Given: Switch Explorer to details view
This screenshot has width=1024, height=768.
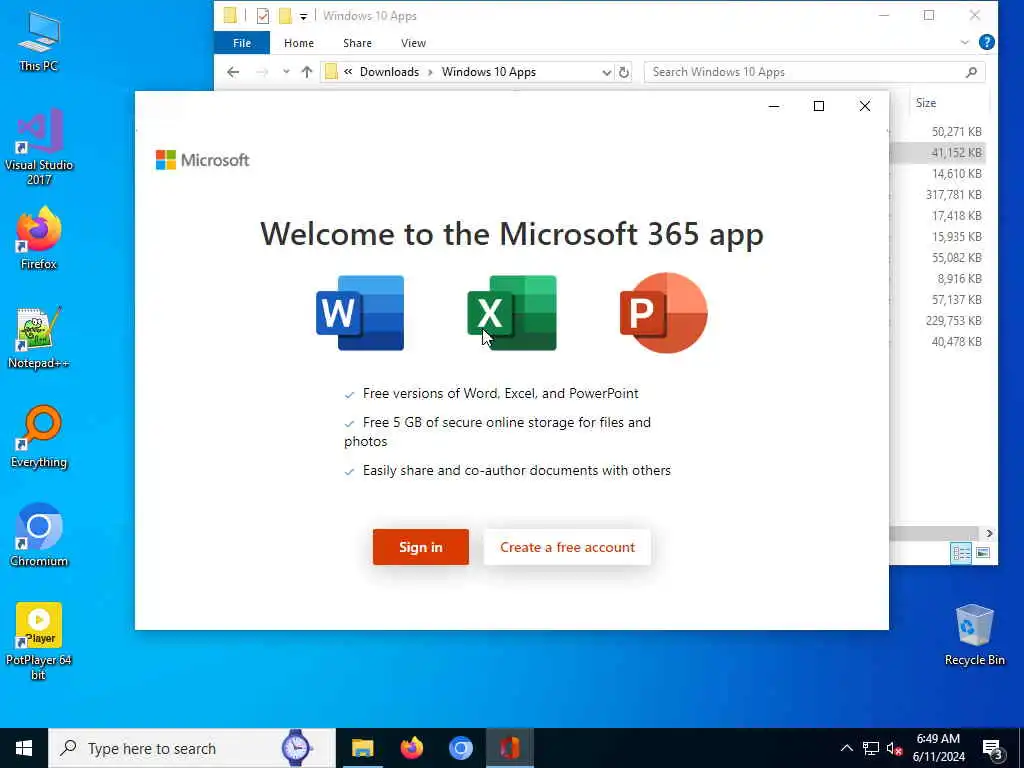Looking at the screenshot, I should point(961,553).
